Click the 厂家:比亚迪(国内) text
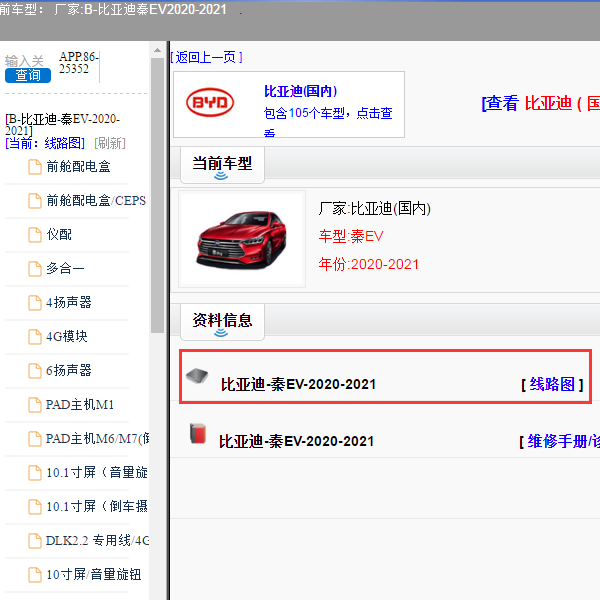Screen dimensions: 600x600 (x=375, y=209)
